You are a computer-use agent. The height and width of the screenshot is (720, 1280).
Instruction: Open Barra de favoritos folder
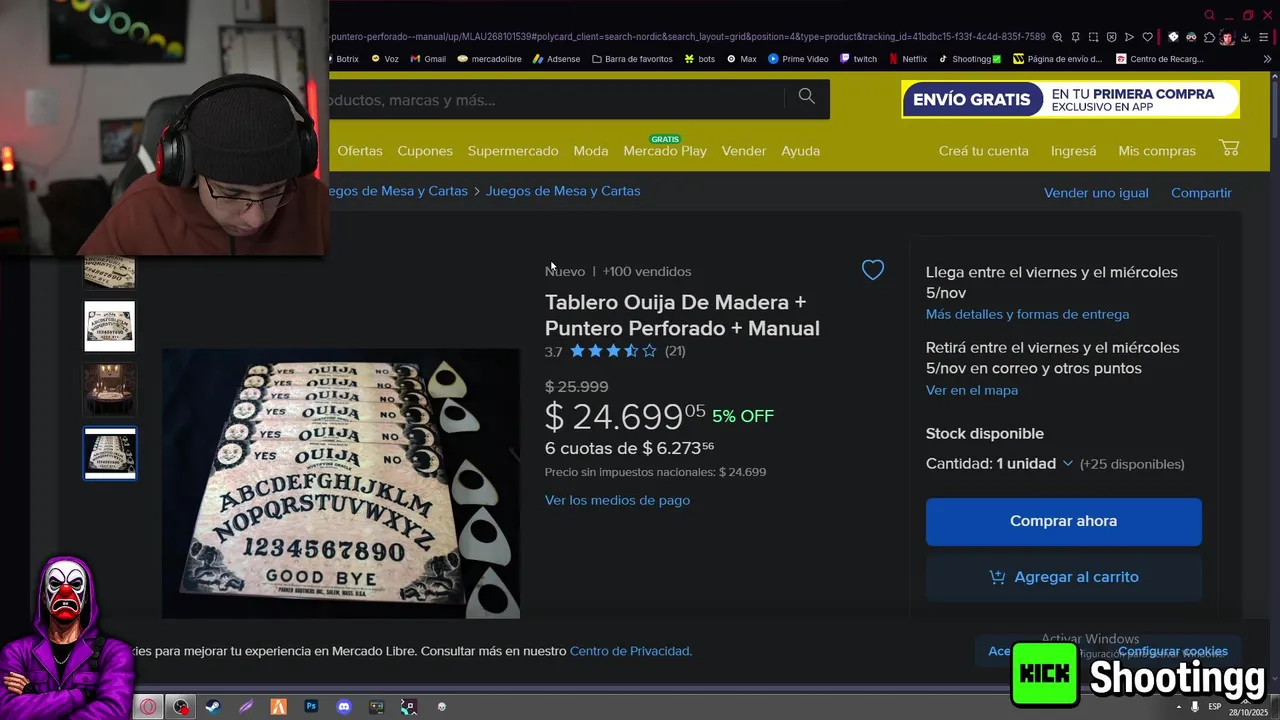[632, 59]
